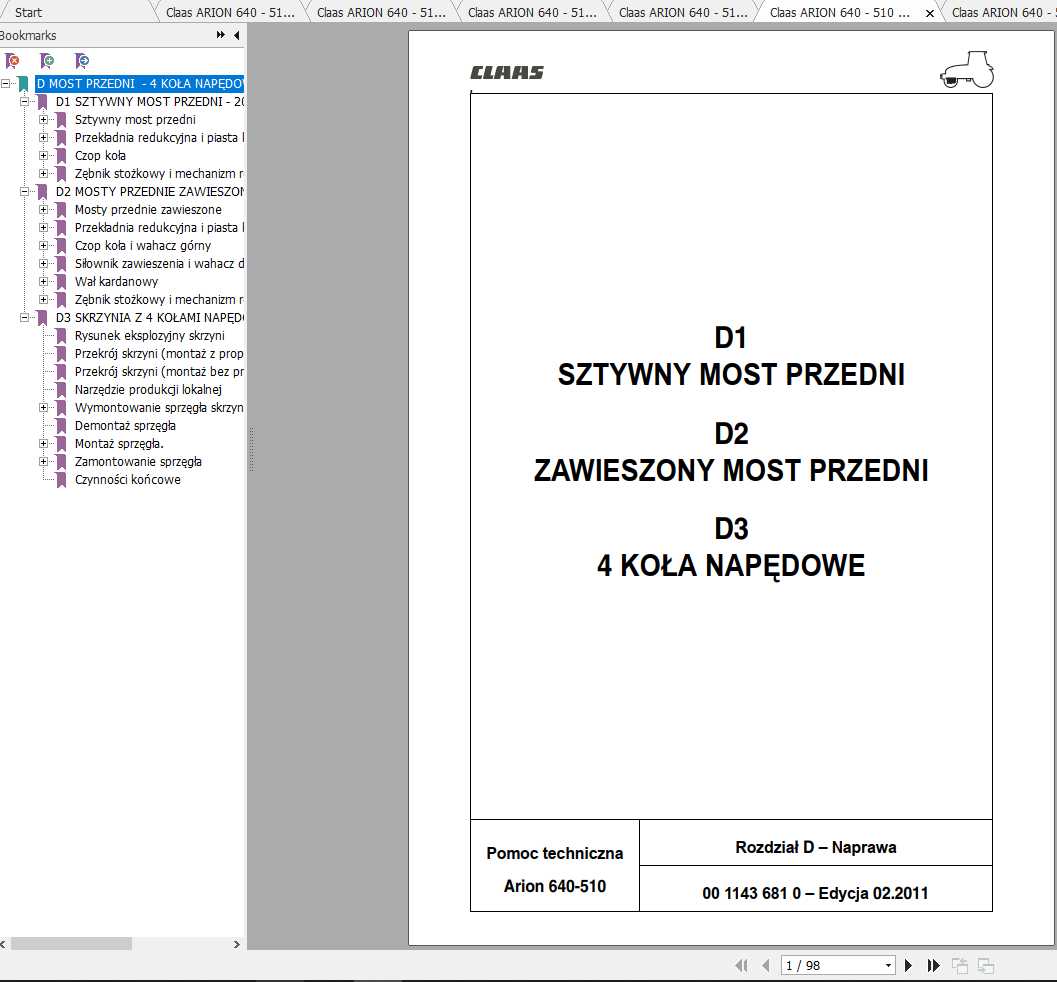Collapse the D MOST PRZEDNI root bookmark

pos(5,84)
